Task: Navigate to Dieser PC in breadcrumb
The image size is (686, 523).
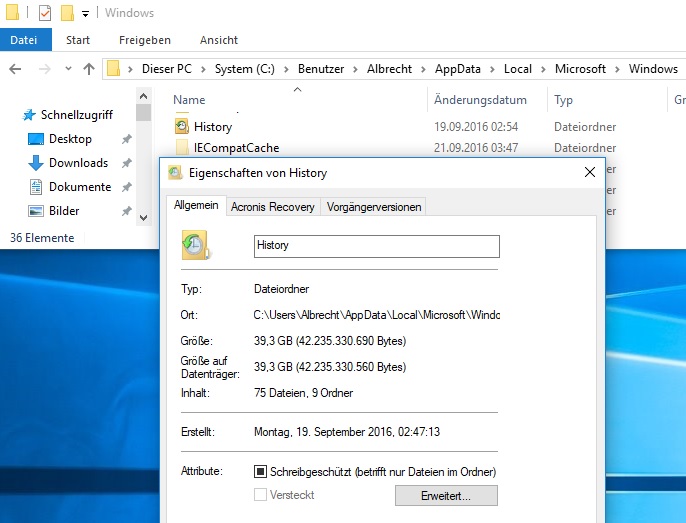Action: (x=167, y=69)
